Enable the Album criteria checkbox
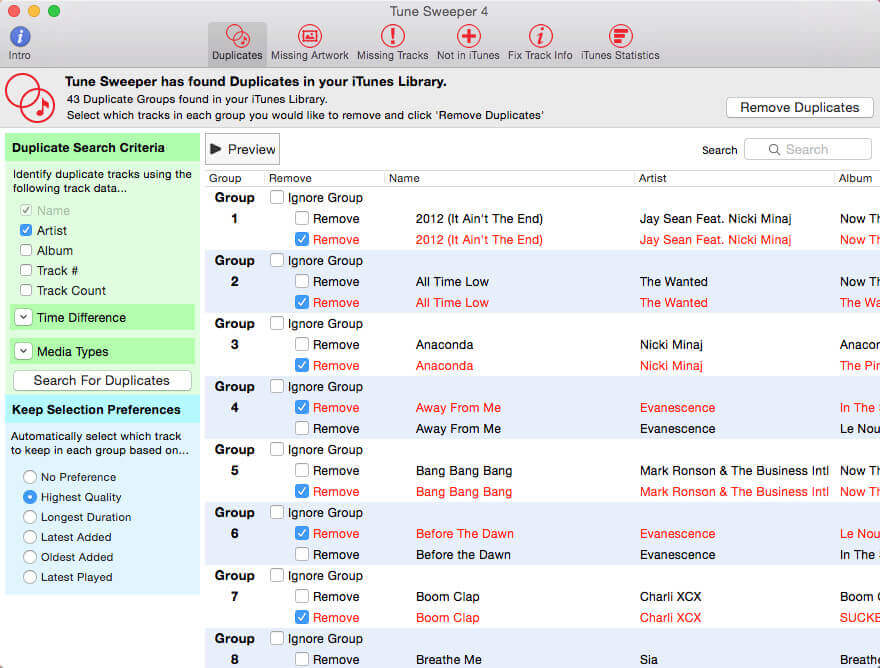880x668 pixels. point(26,250)
